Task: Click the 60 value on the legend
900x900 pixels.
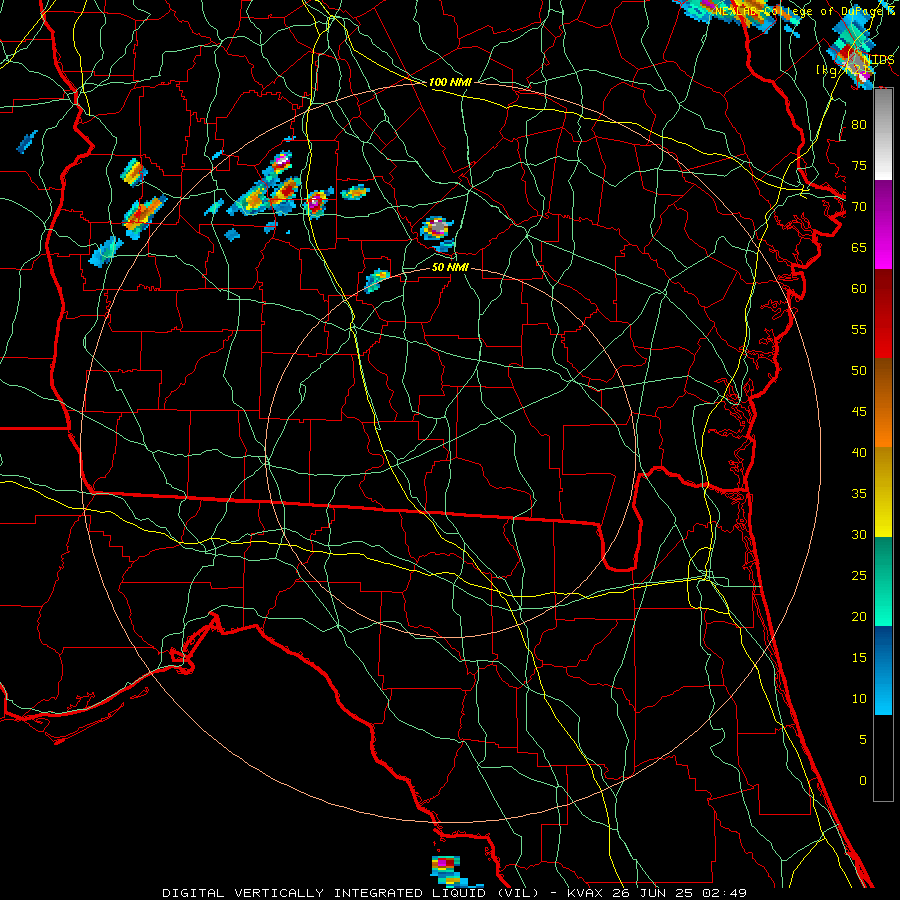Action: (x=859, y=289)
